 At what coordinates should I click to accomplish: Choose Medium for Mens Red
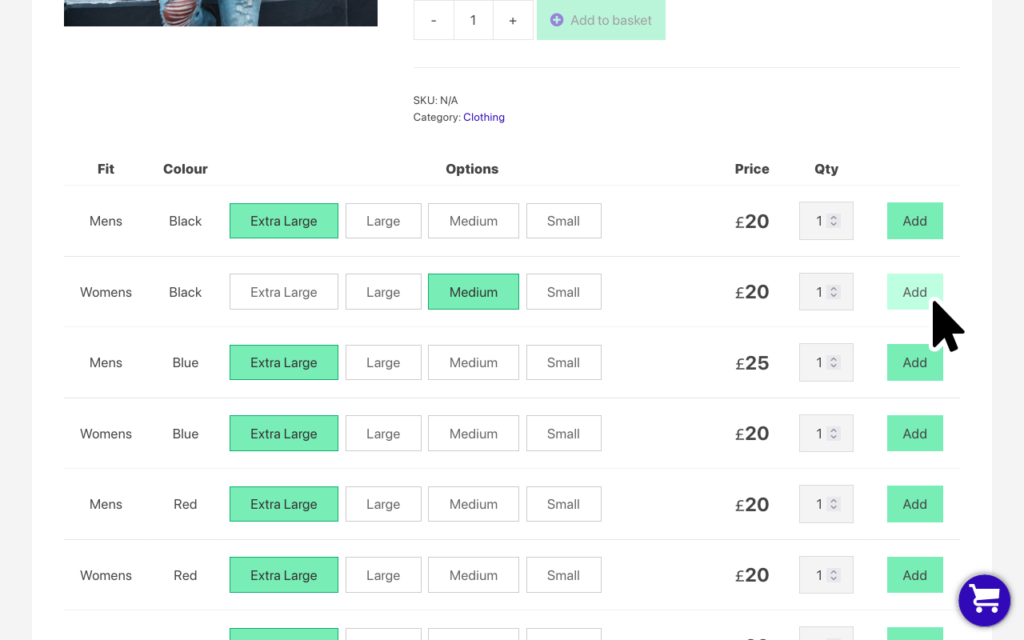point(473,504)
